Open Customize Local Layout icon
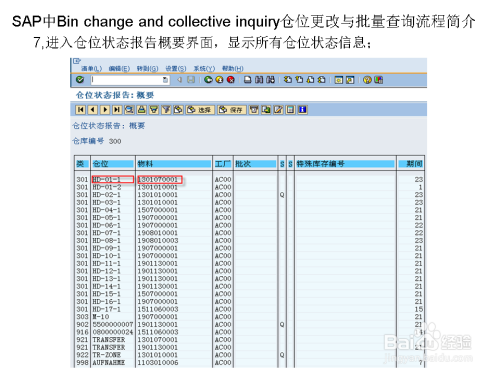500x375 pixels. 379,80
